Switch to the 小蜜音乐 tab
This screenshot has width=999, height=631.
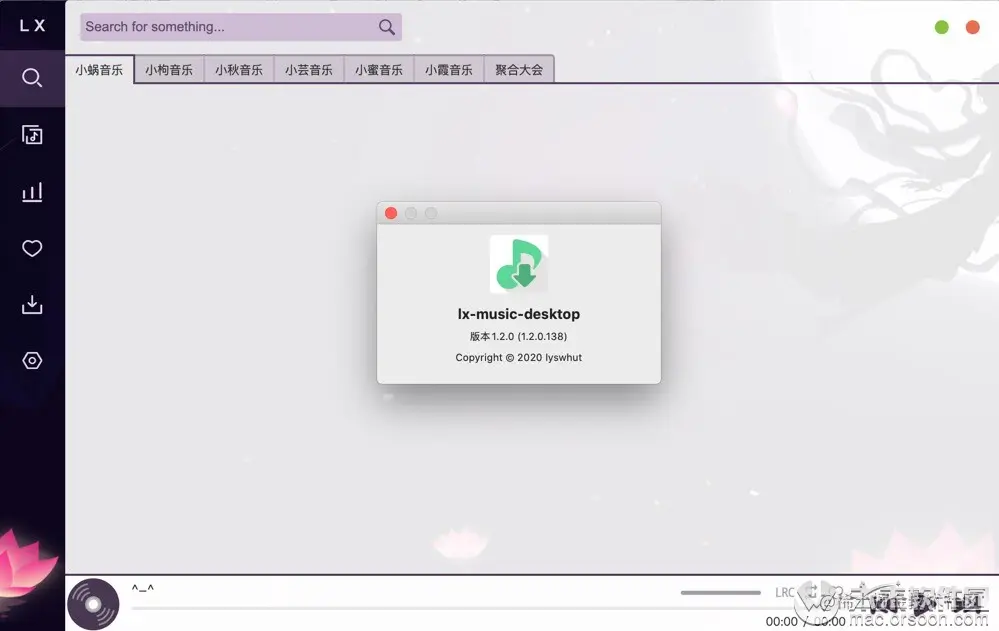[379, 69]
